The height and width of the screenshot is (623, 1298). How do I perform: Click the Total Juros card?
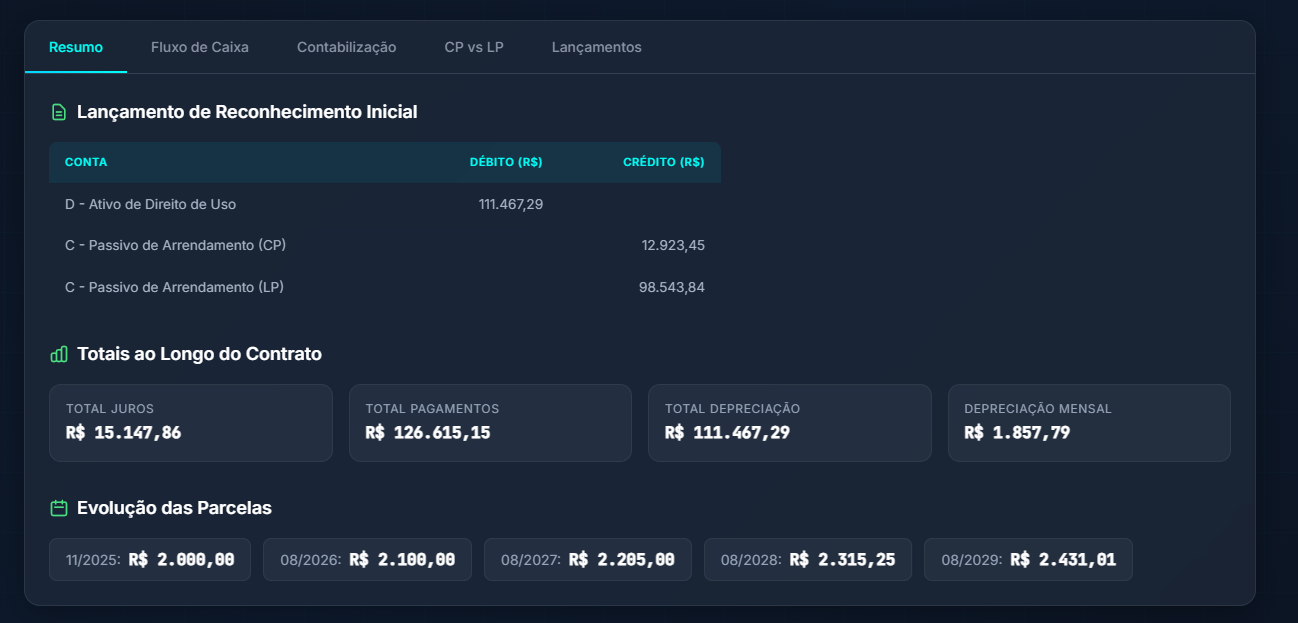[x=190, y=423]
